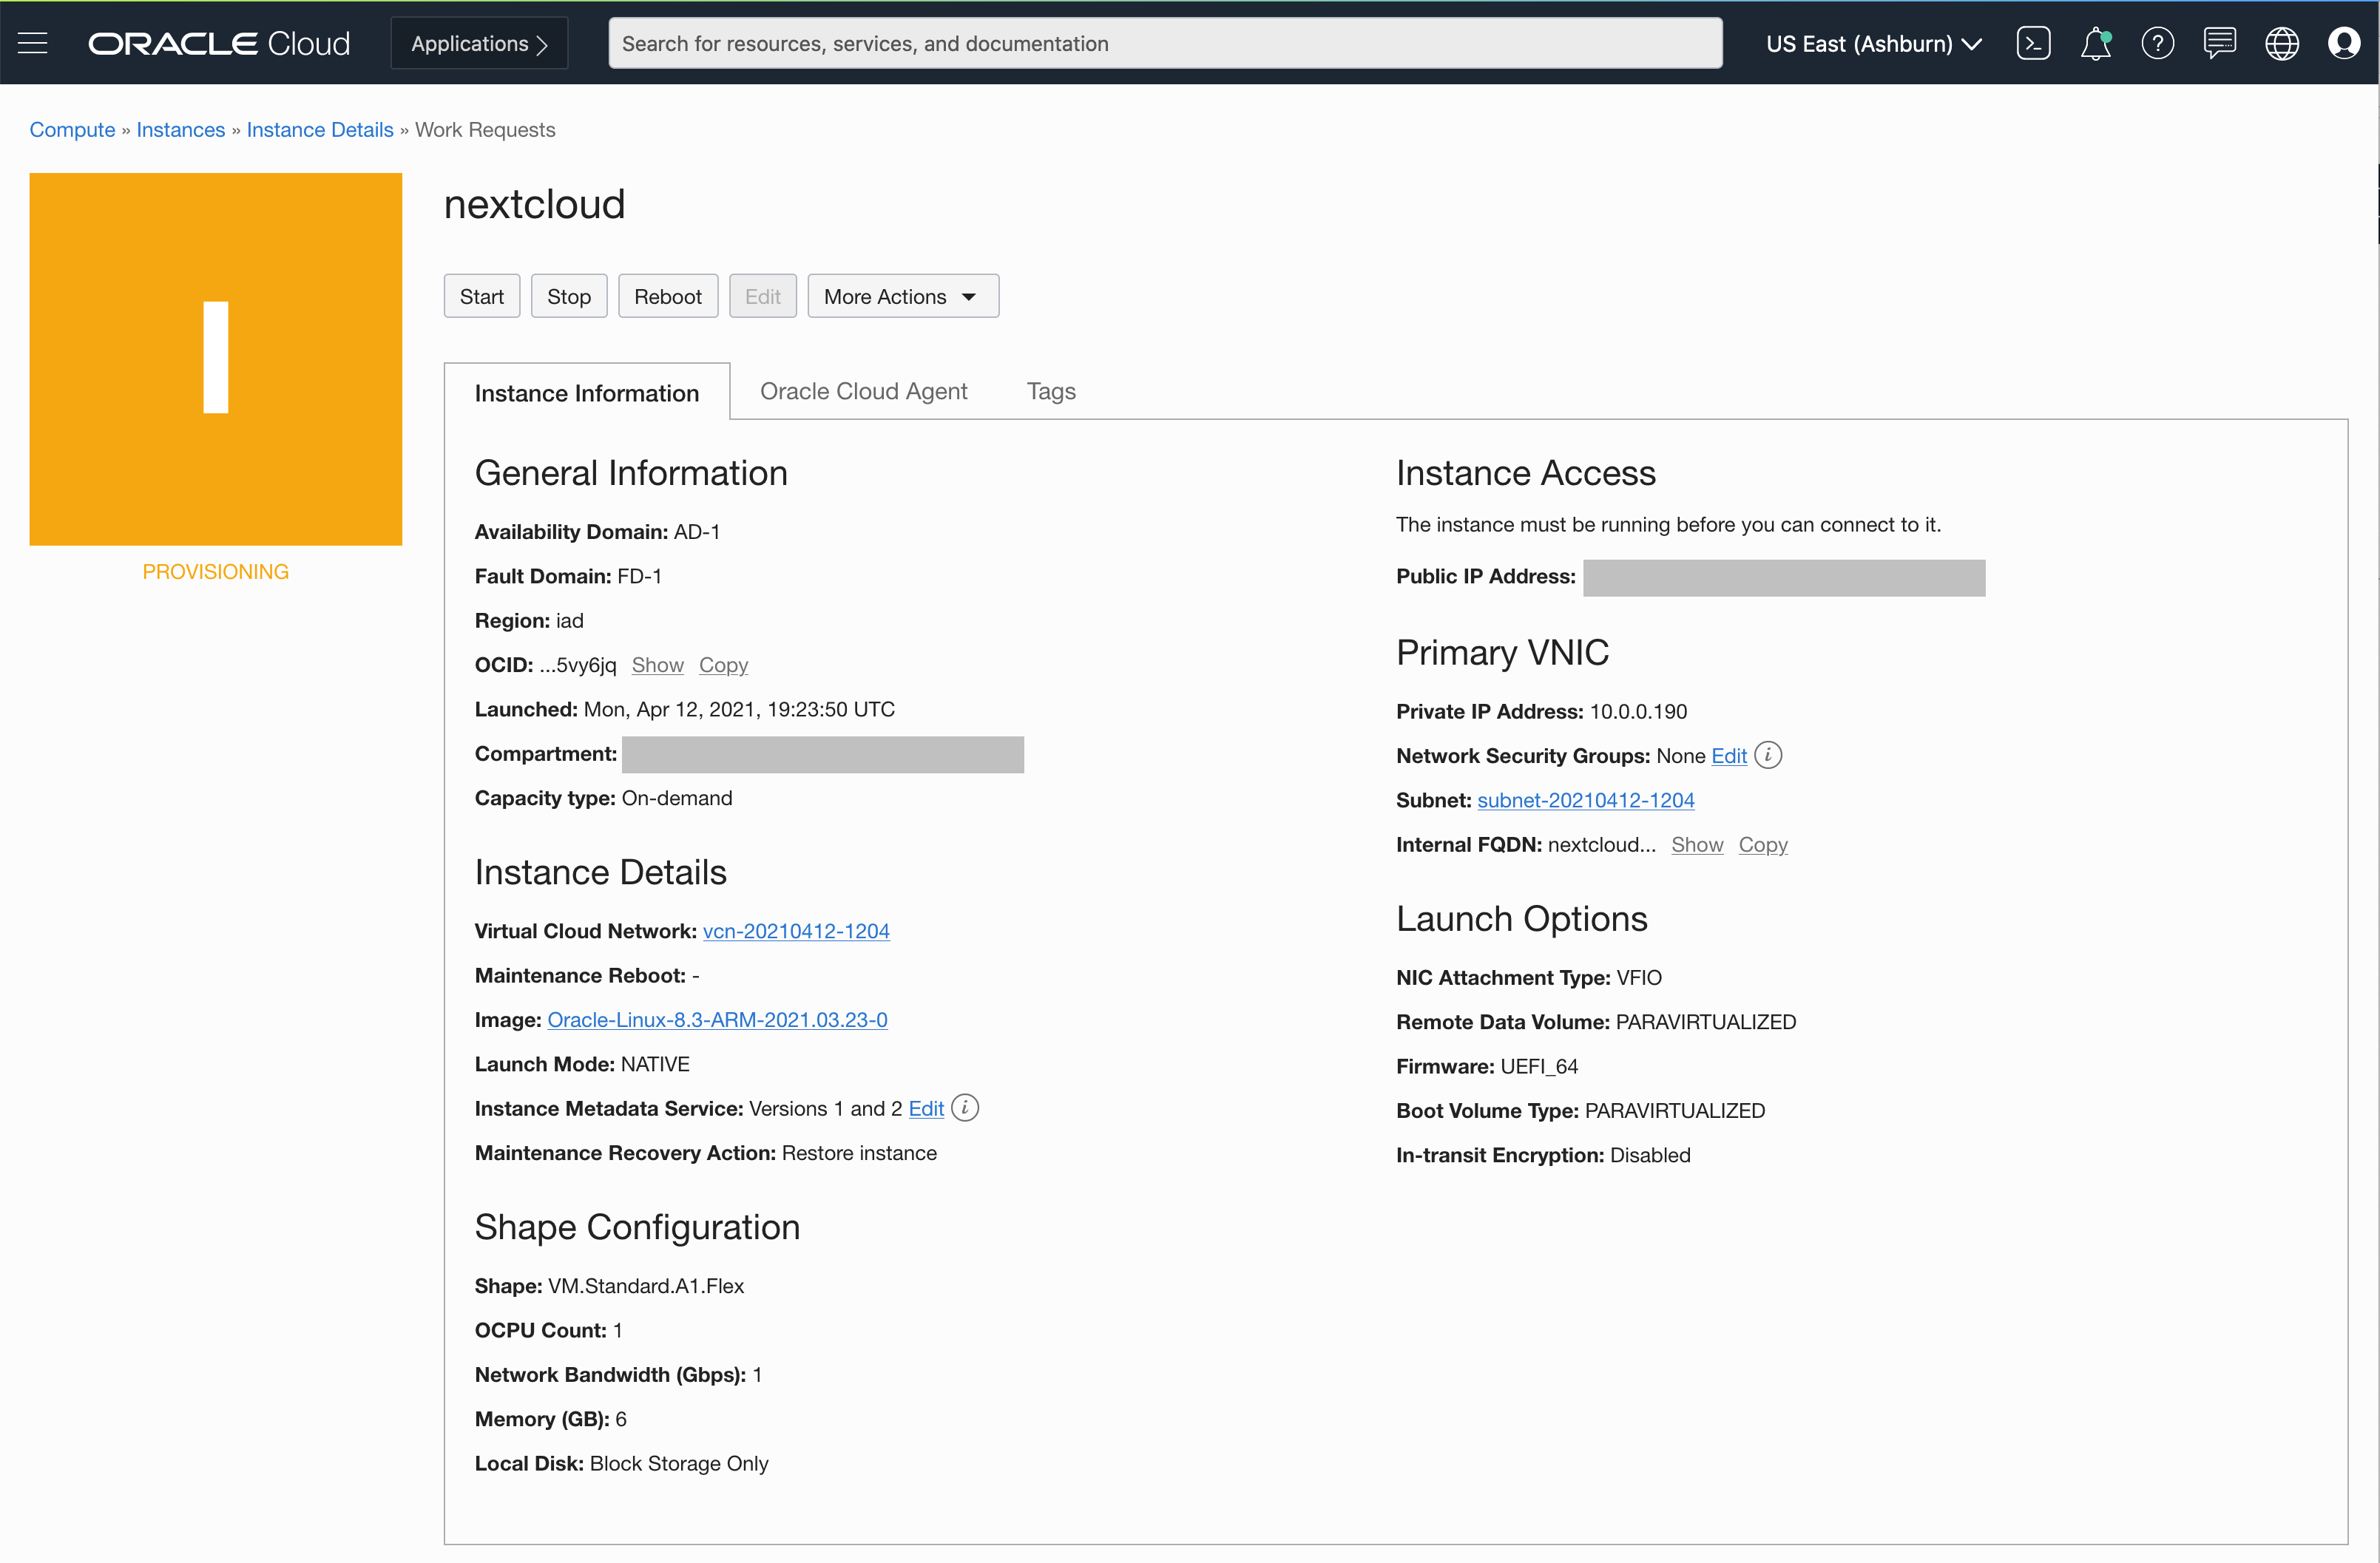This screenshot has height=1563, width=2380.
Task: Open the announcements bell icon
Action: pyautogui.click(x=2095, y=43)
